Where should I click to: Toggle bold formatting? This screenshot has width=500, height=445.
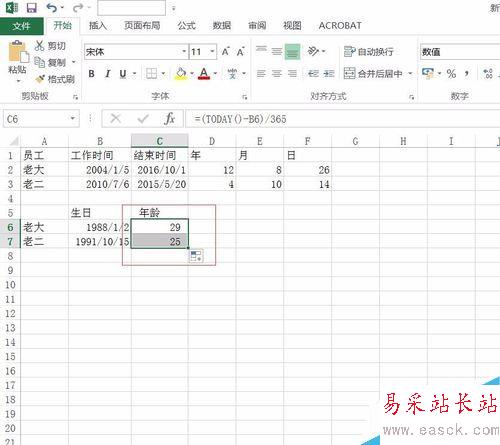click(x=91, y=74)
